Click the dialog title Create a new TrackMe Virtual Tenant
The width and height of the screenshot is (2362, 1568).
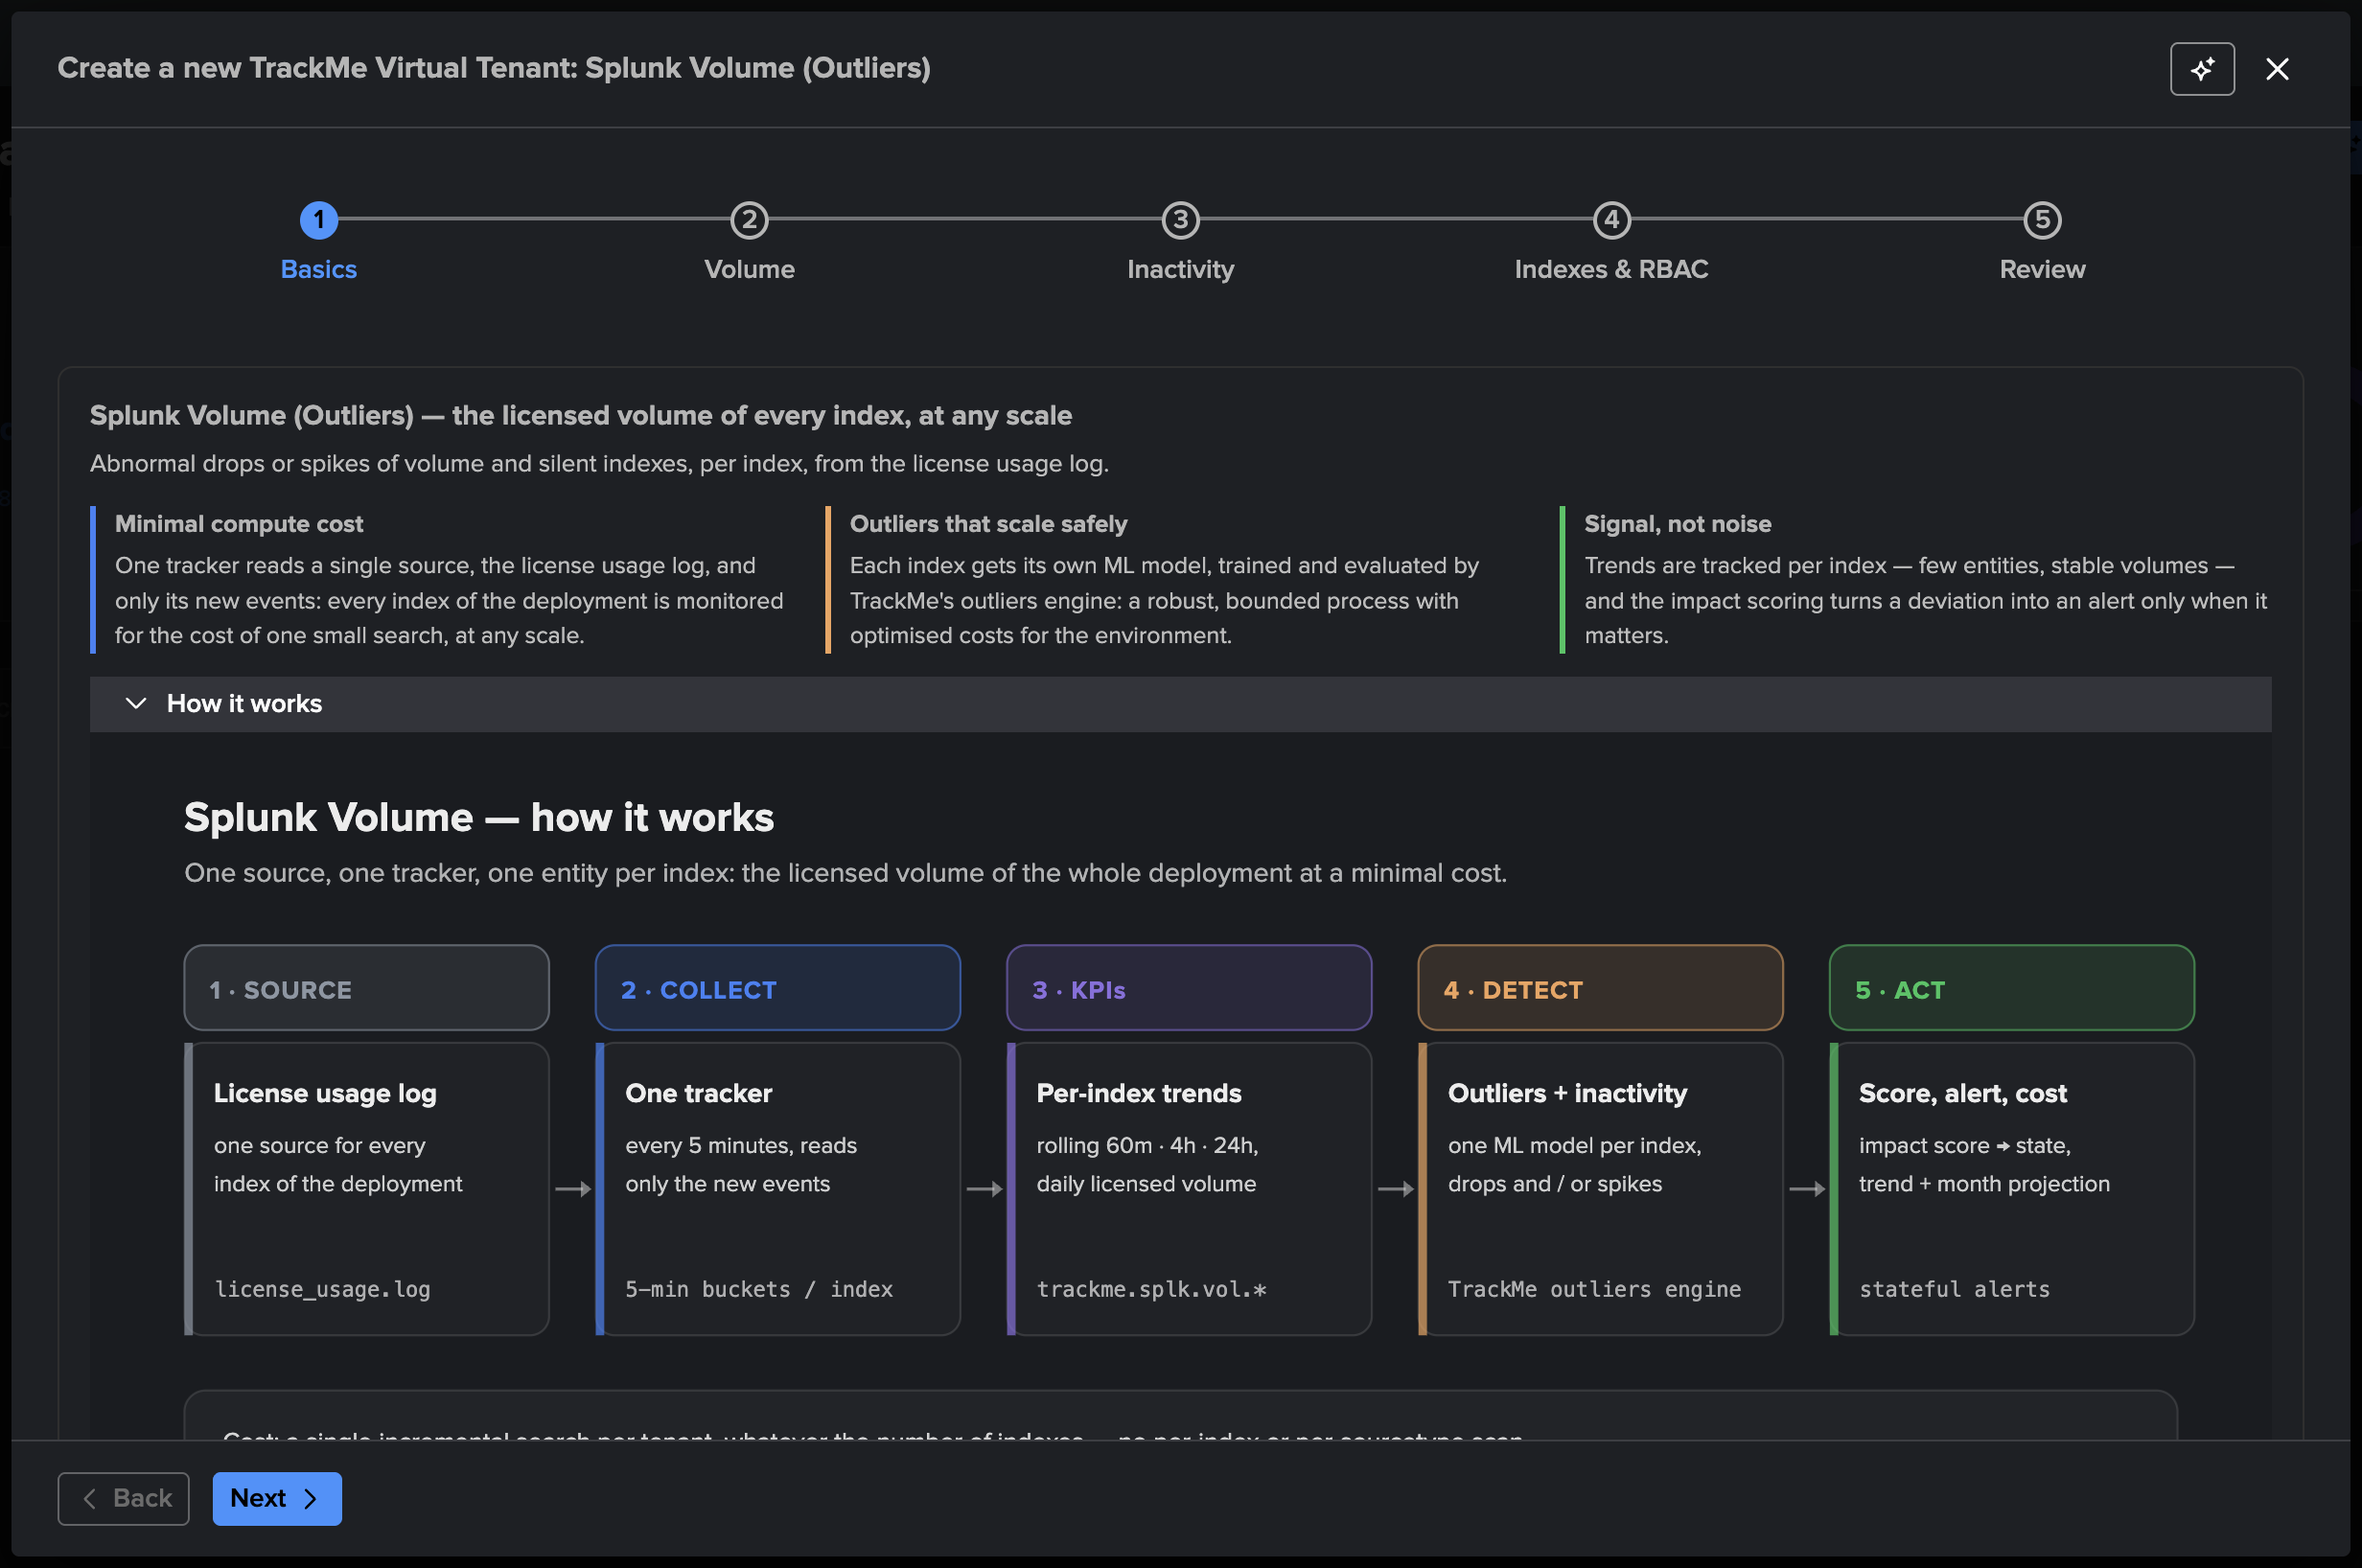(x=493, y=68)
